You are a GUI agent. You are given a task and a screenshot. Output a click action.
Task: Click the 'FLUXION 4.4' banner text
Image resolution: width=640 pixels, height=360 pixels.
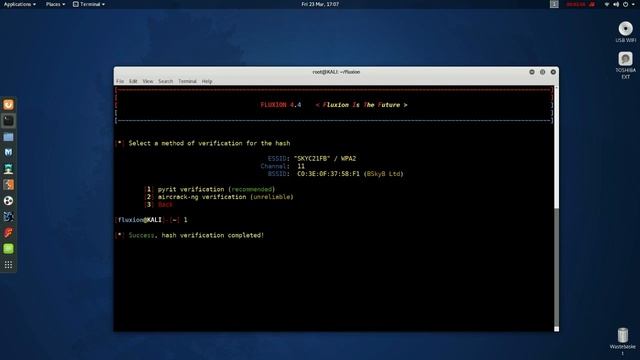click(x=281, y=105)
